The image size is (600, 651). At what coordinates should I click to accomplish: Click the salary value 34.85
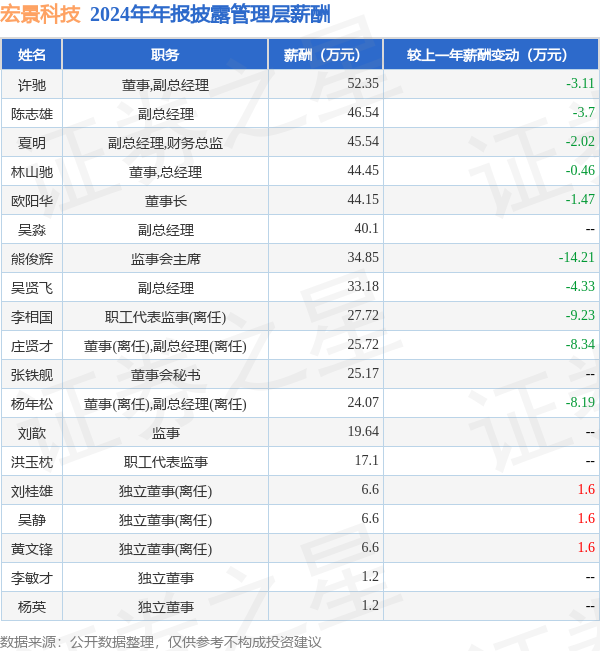point(363,257)
